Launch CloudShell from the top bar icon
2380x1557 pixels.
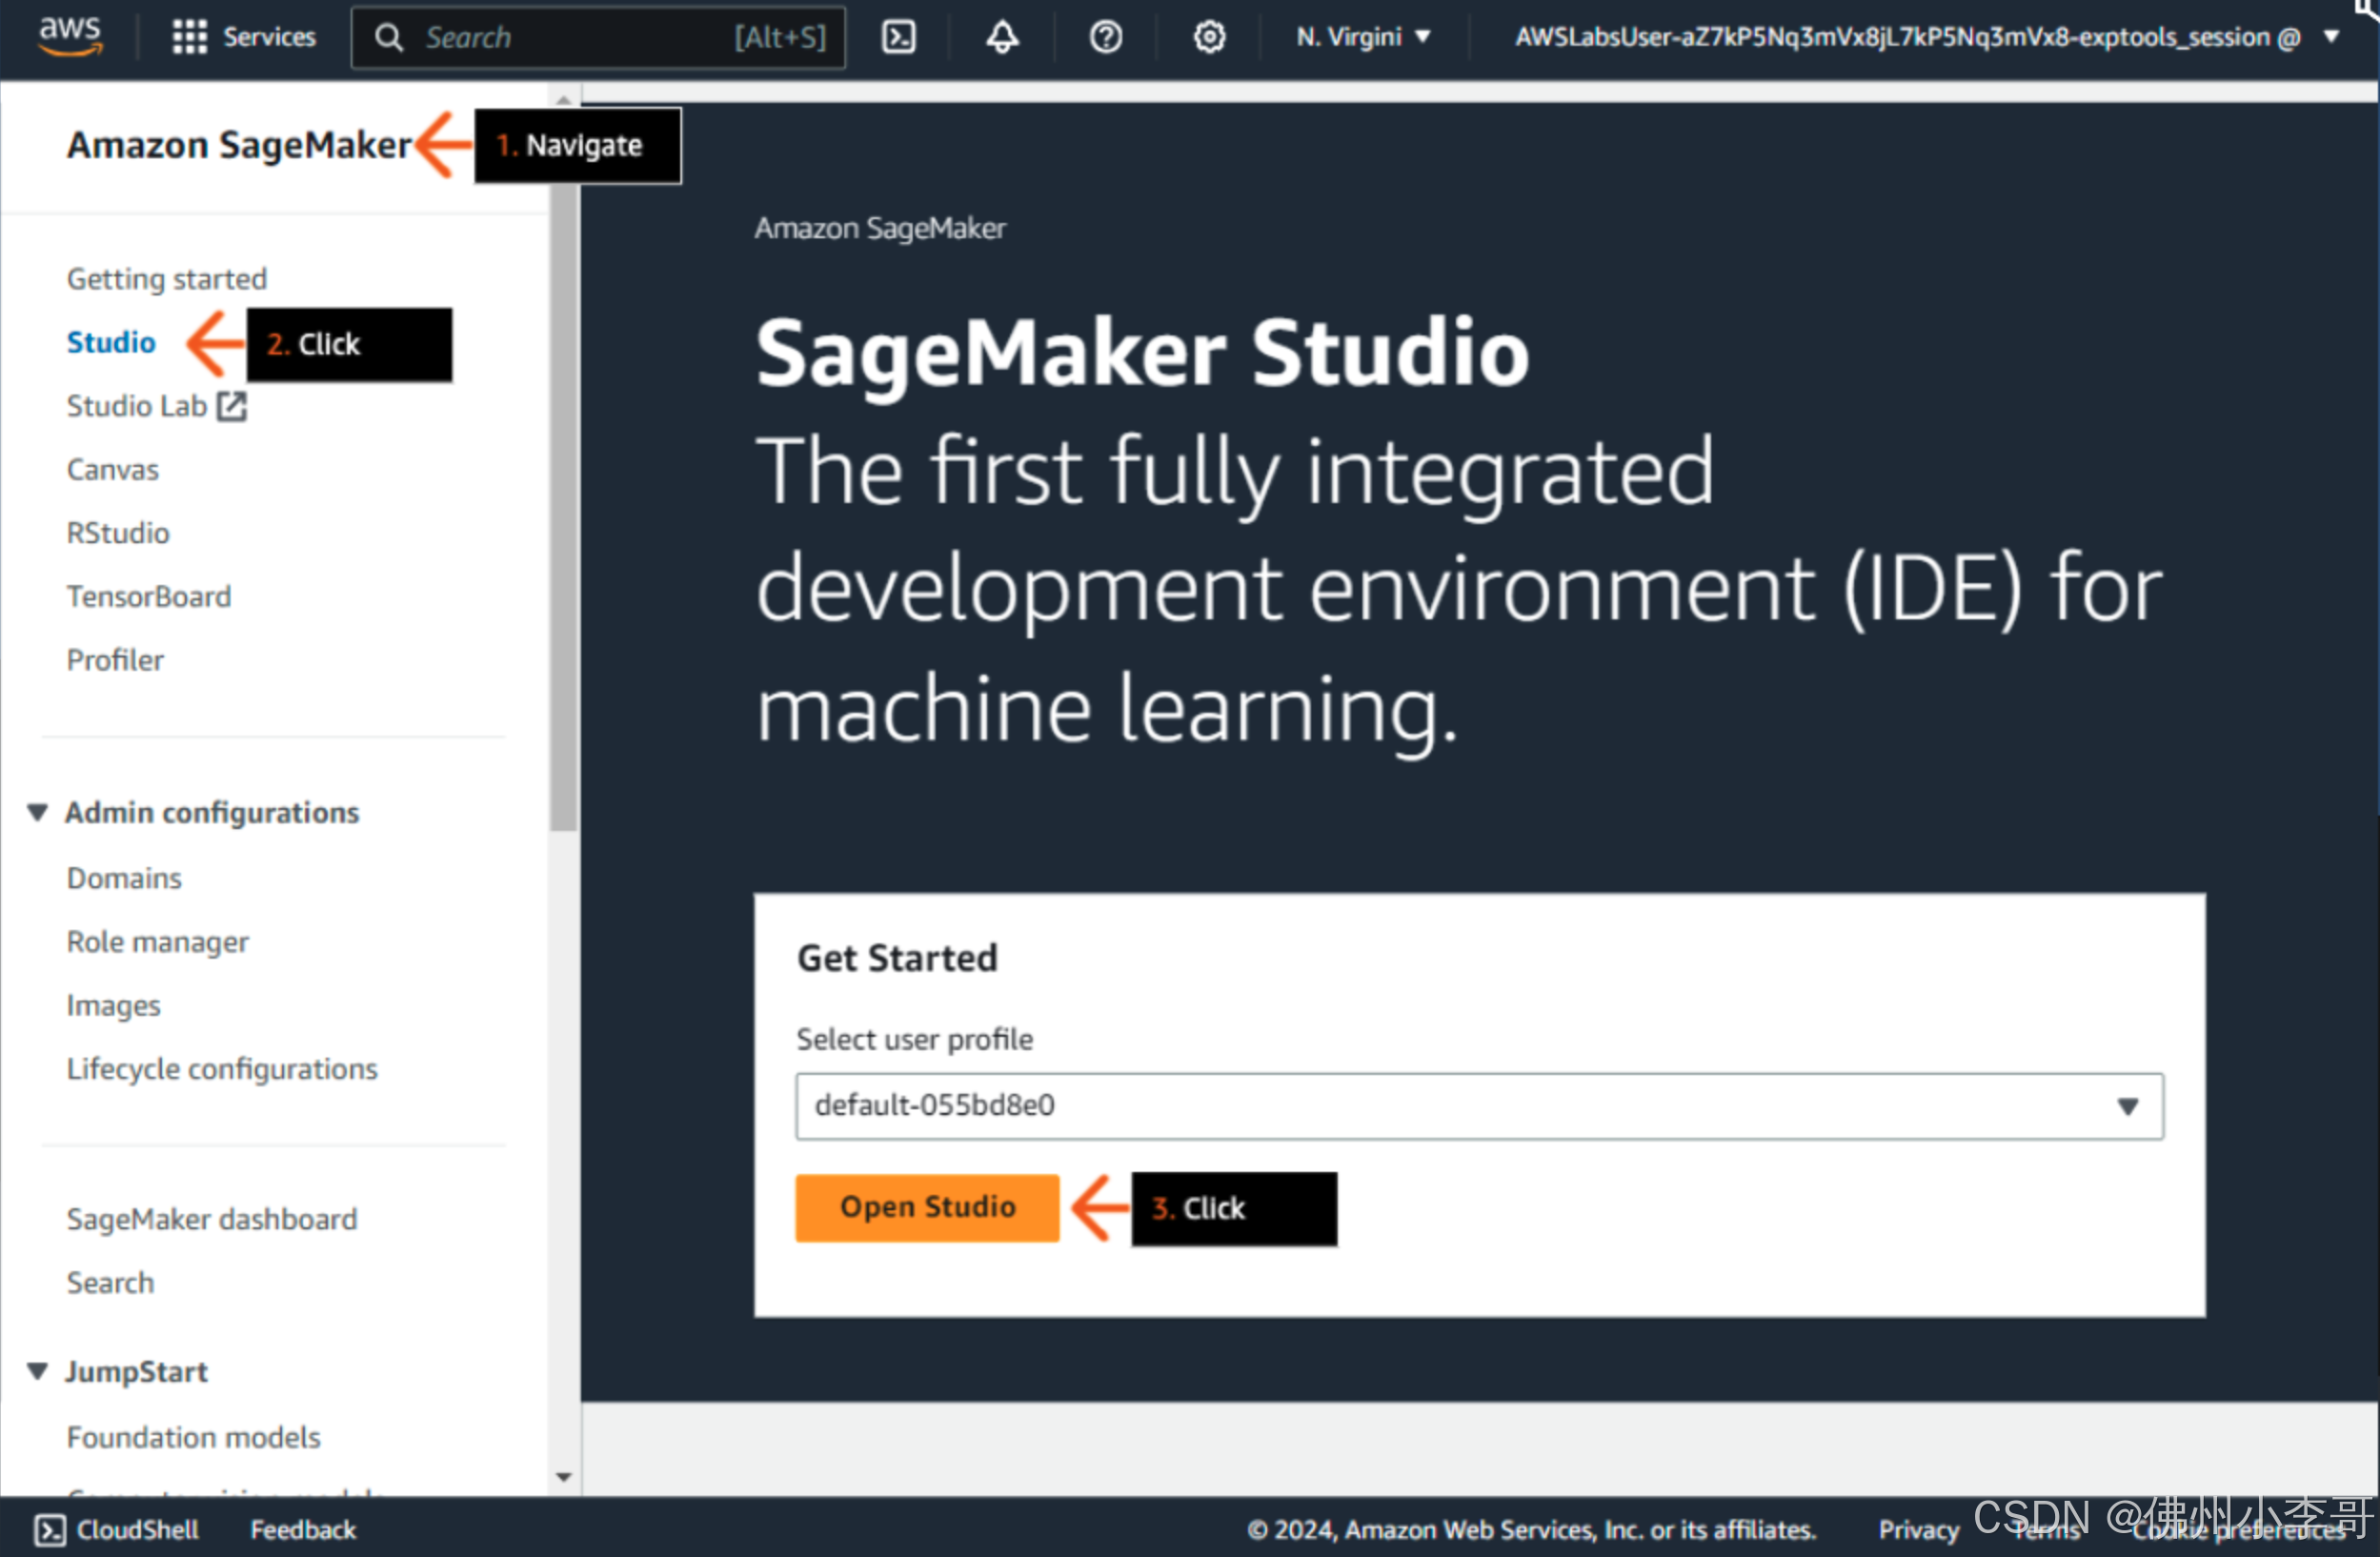898,37
